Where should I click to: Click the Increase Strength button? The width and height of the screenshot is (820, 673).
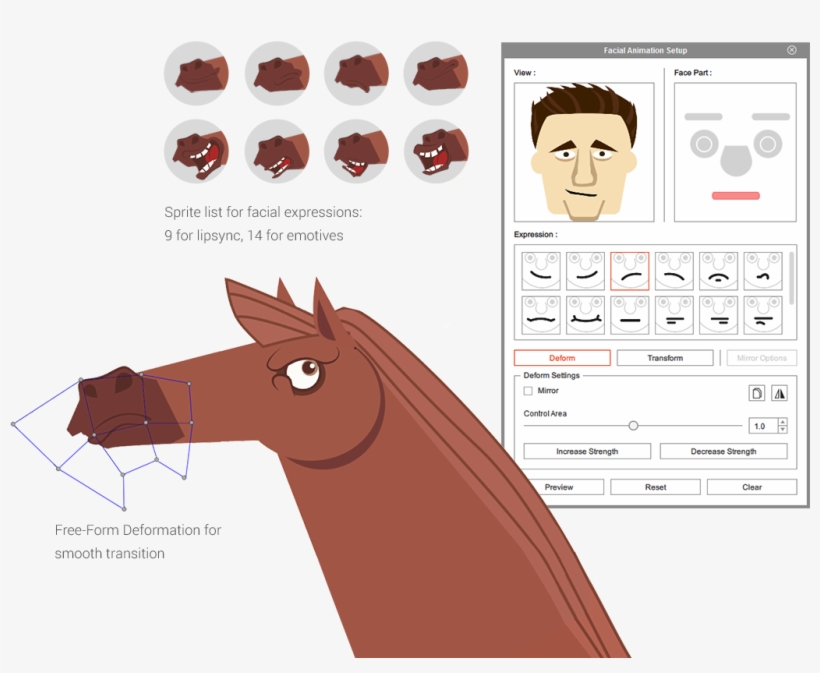pyautogui.click(x=587, y=451)
